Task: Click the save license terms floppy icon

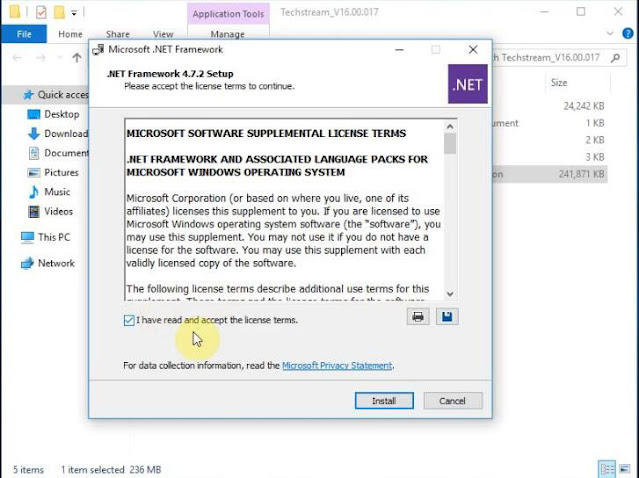Action: 447,317
